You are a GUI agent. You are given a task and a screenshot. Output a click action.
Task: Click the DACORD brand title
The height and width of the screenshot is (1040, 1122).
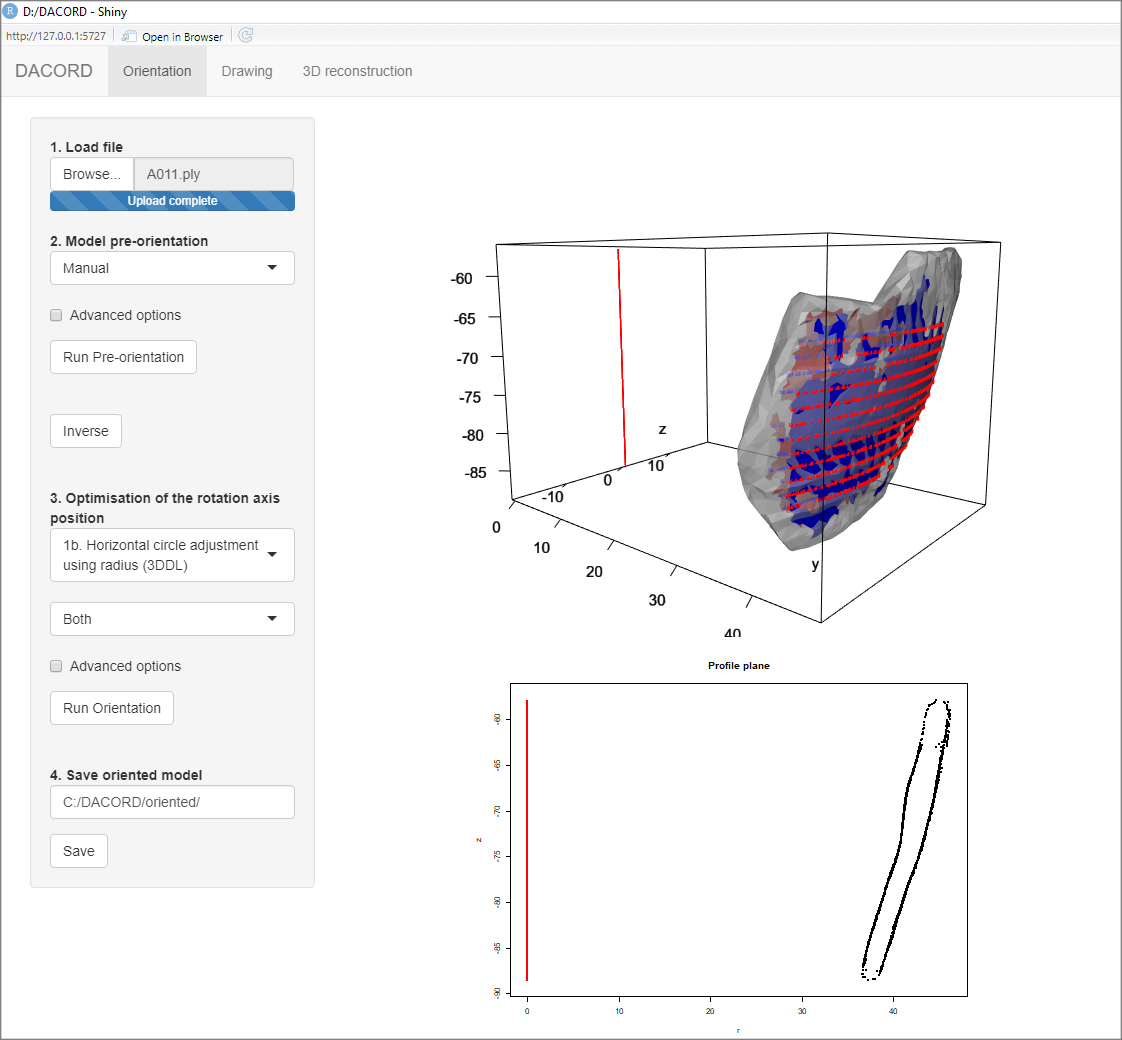coord(54,71)
